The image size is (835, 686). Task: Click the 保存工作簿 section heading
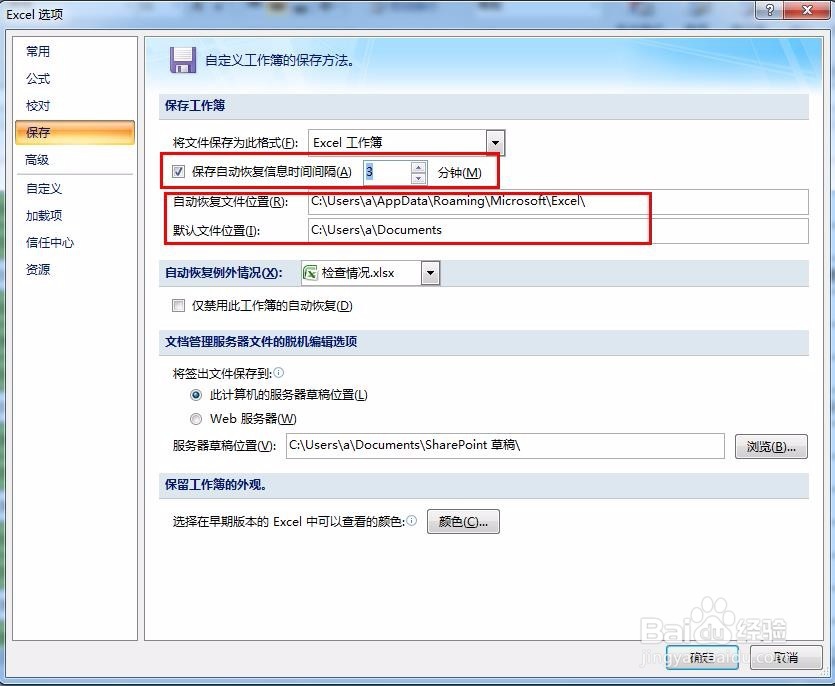(195, 105)
